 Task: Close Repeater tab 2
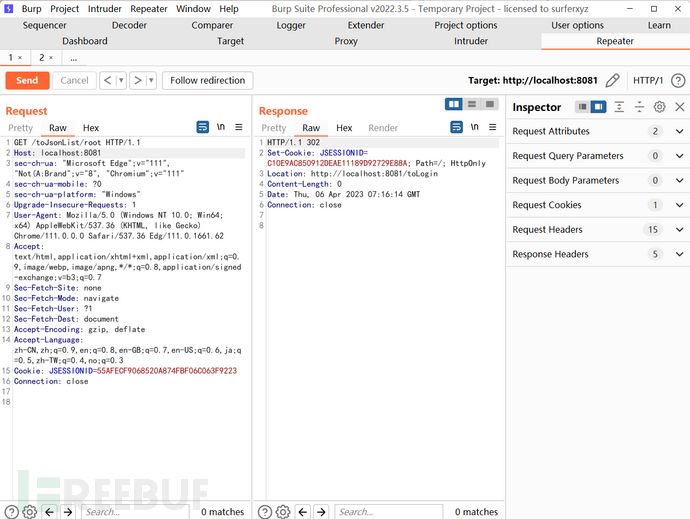coord(51,58)
